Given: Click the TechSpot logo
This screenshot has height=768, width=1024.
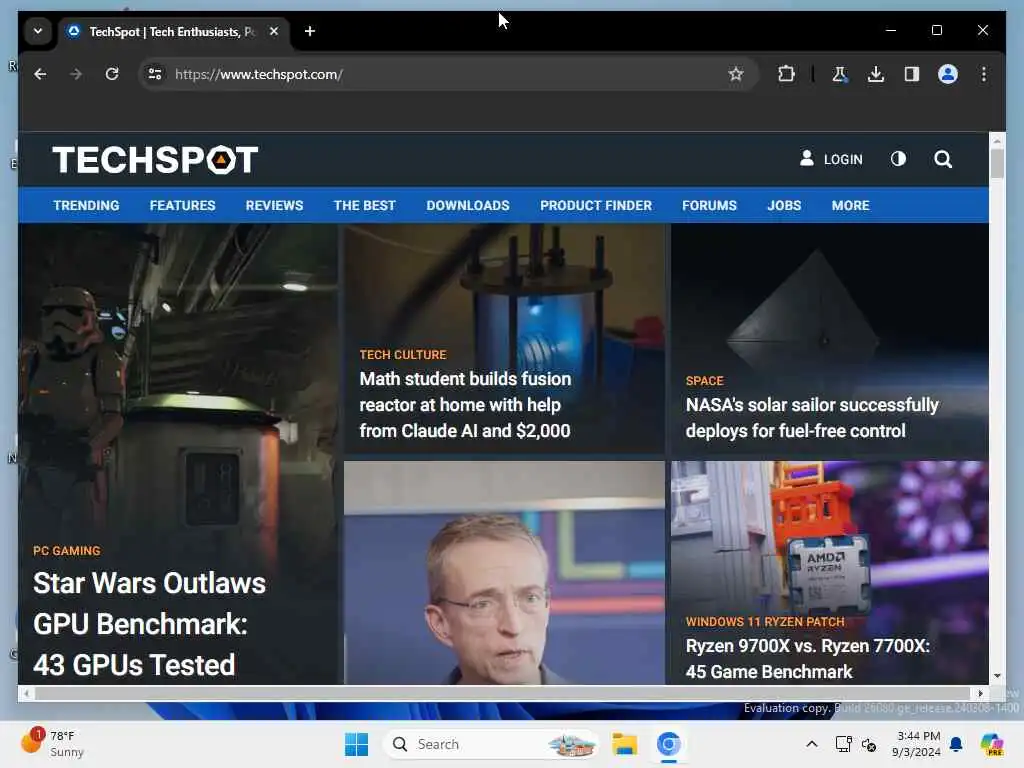Looking at the screenshot, I should tap(155, 160).
